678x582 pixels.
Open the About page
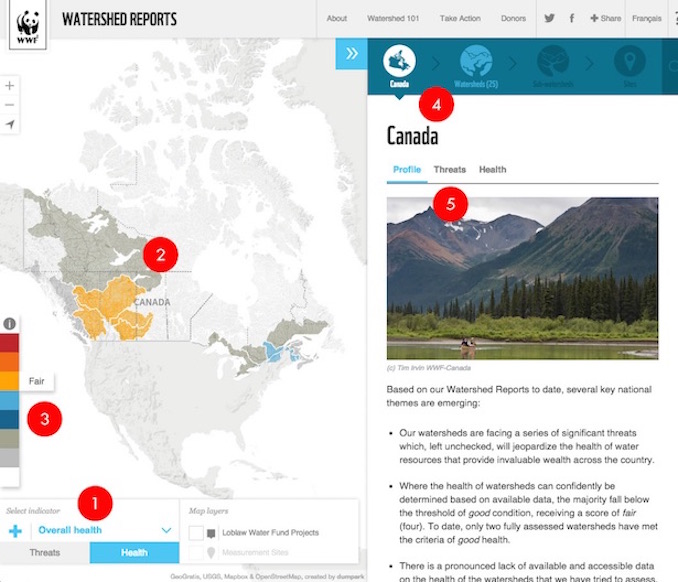pyautogui.click(x=337, y=18)
